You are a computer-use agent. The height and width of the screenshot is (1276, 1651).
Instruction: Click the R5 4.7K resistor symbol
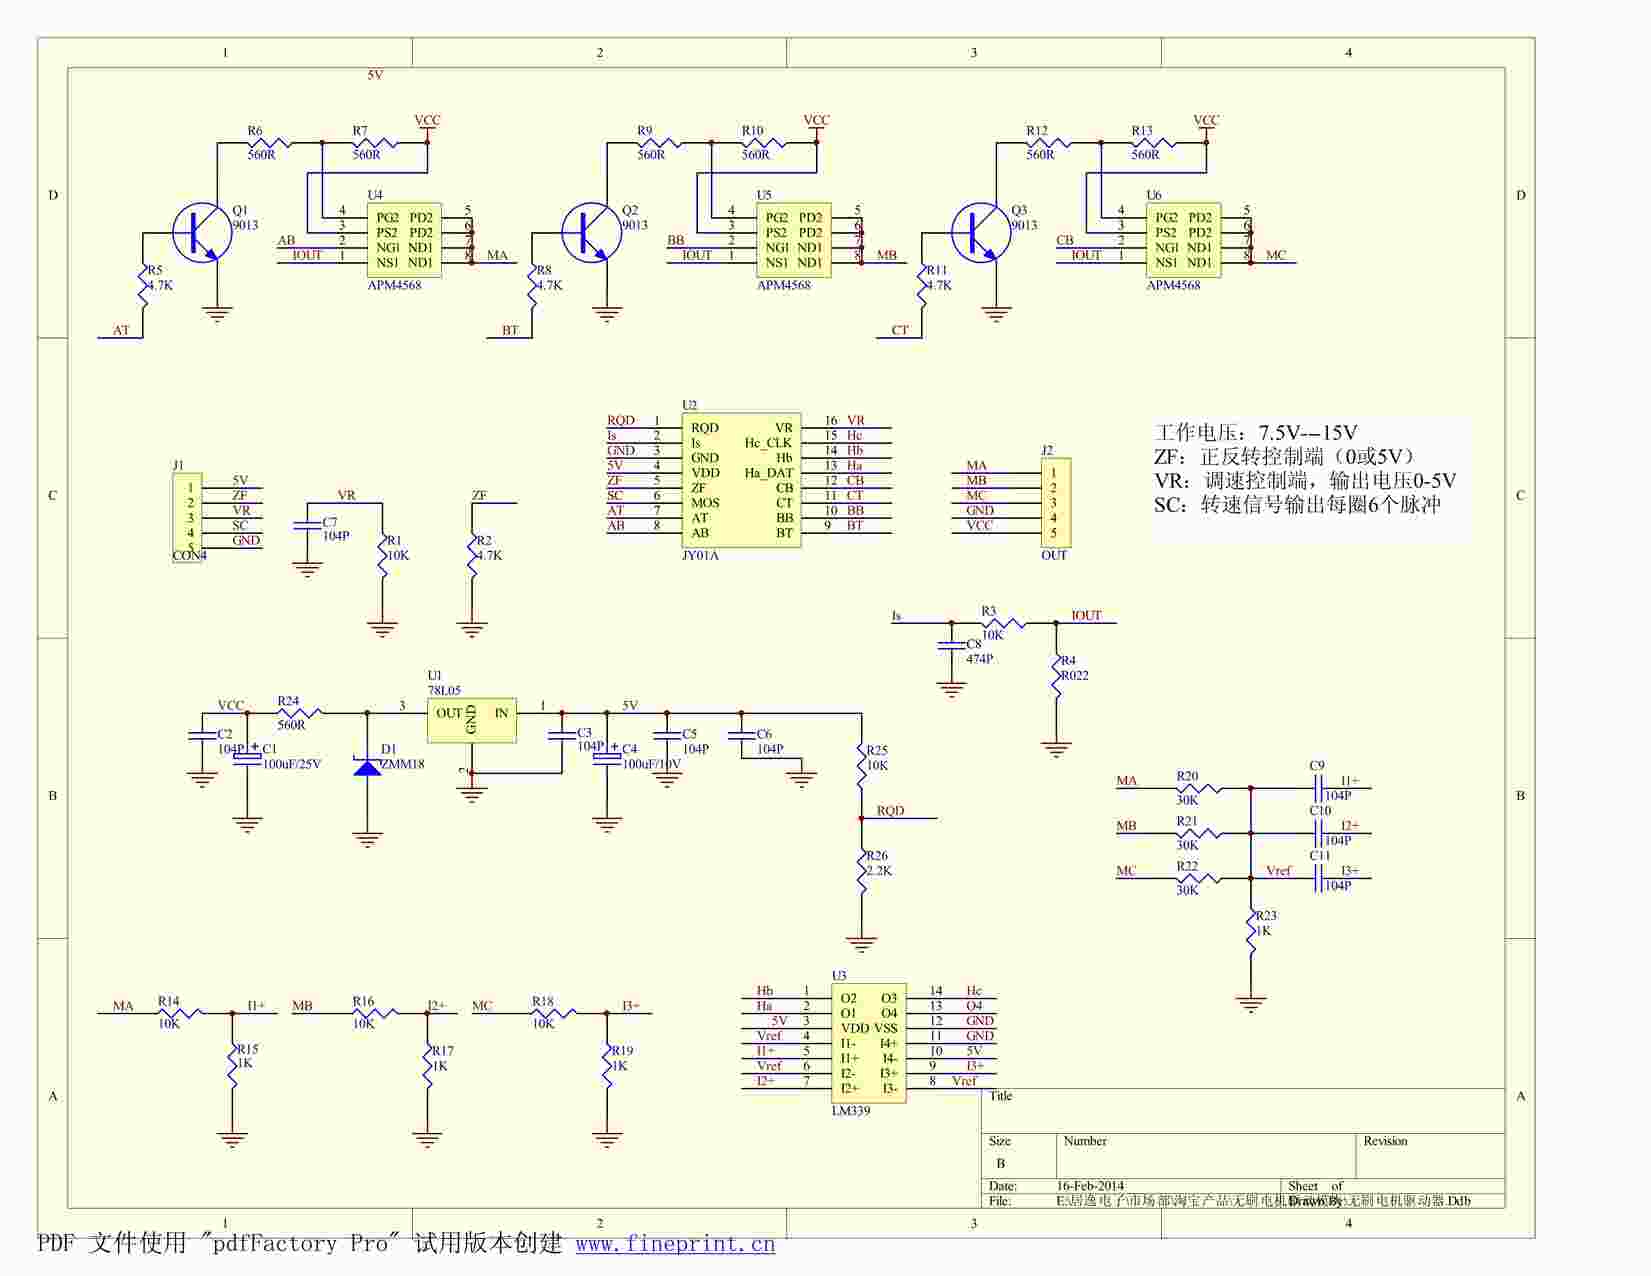(142, 285)
